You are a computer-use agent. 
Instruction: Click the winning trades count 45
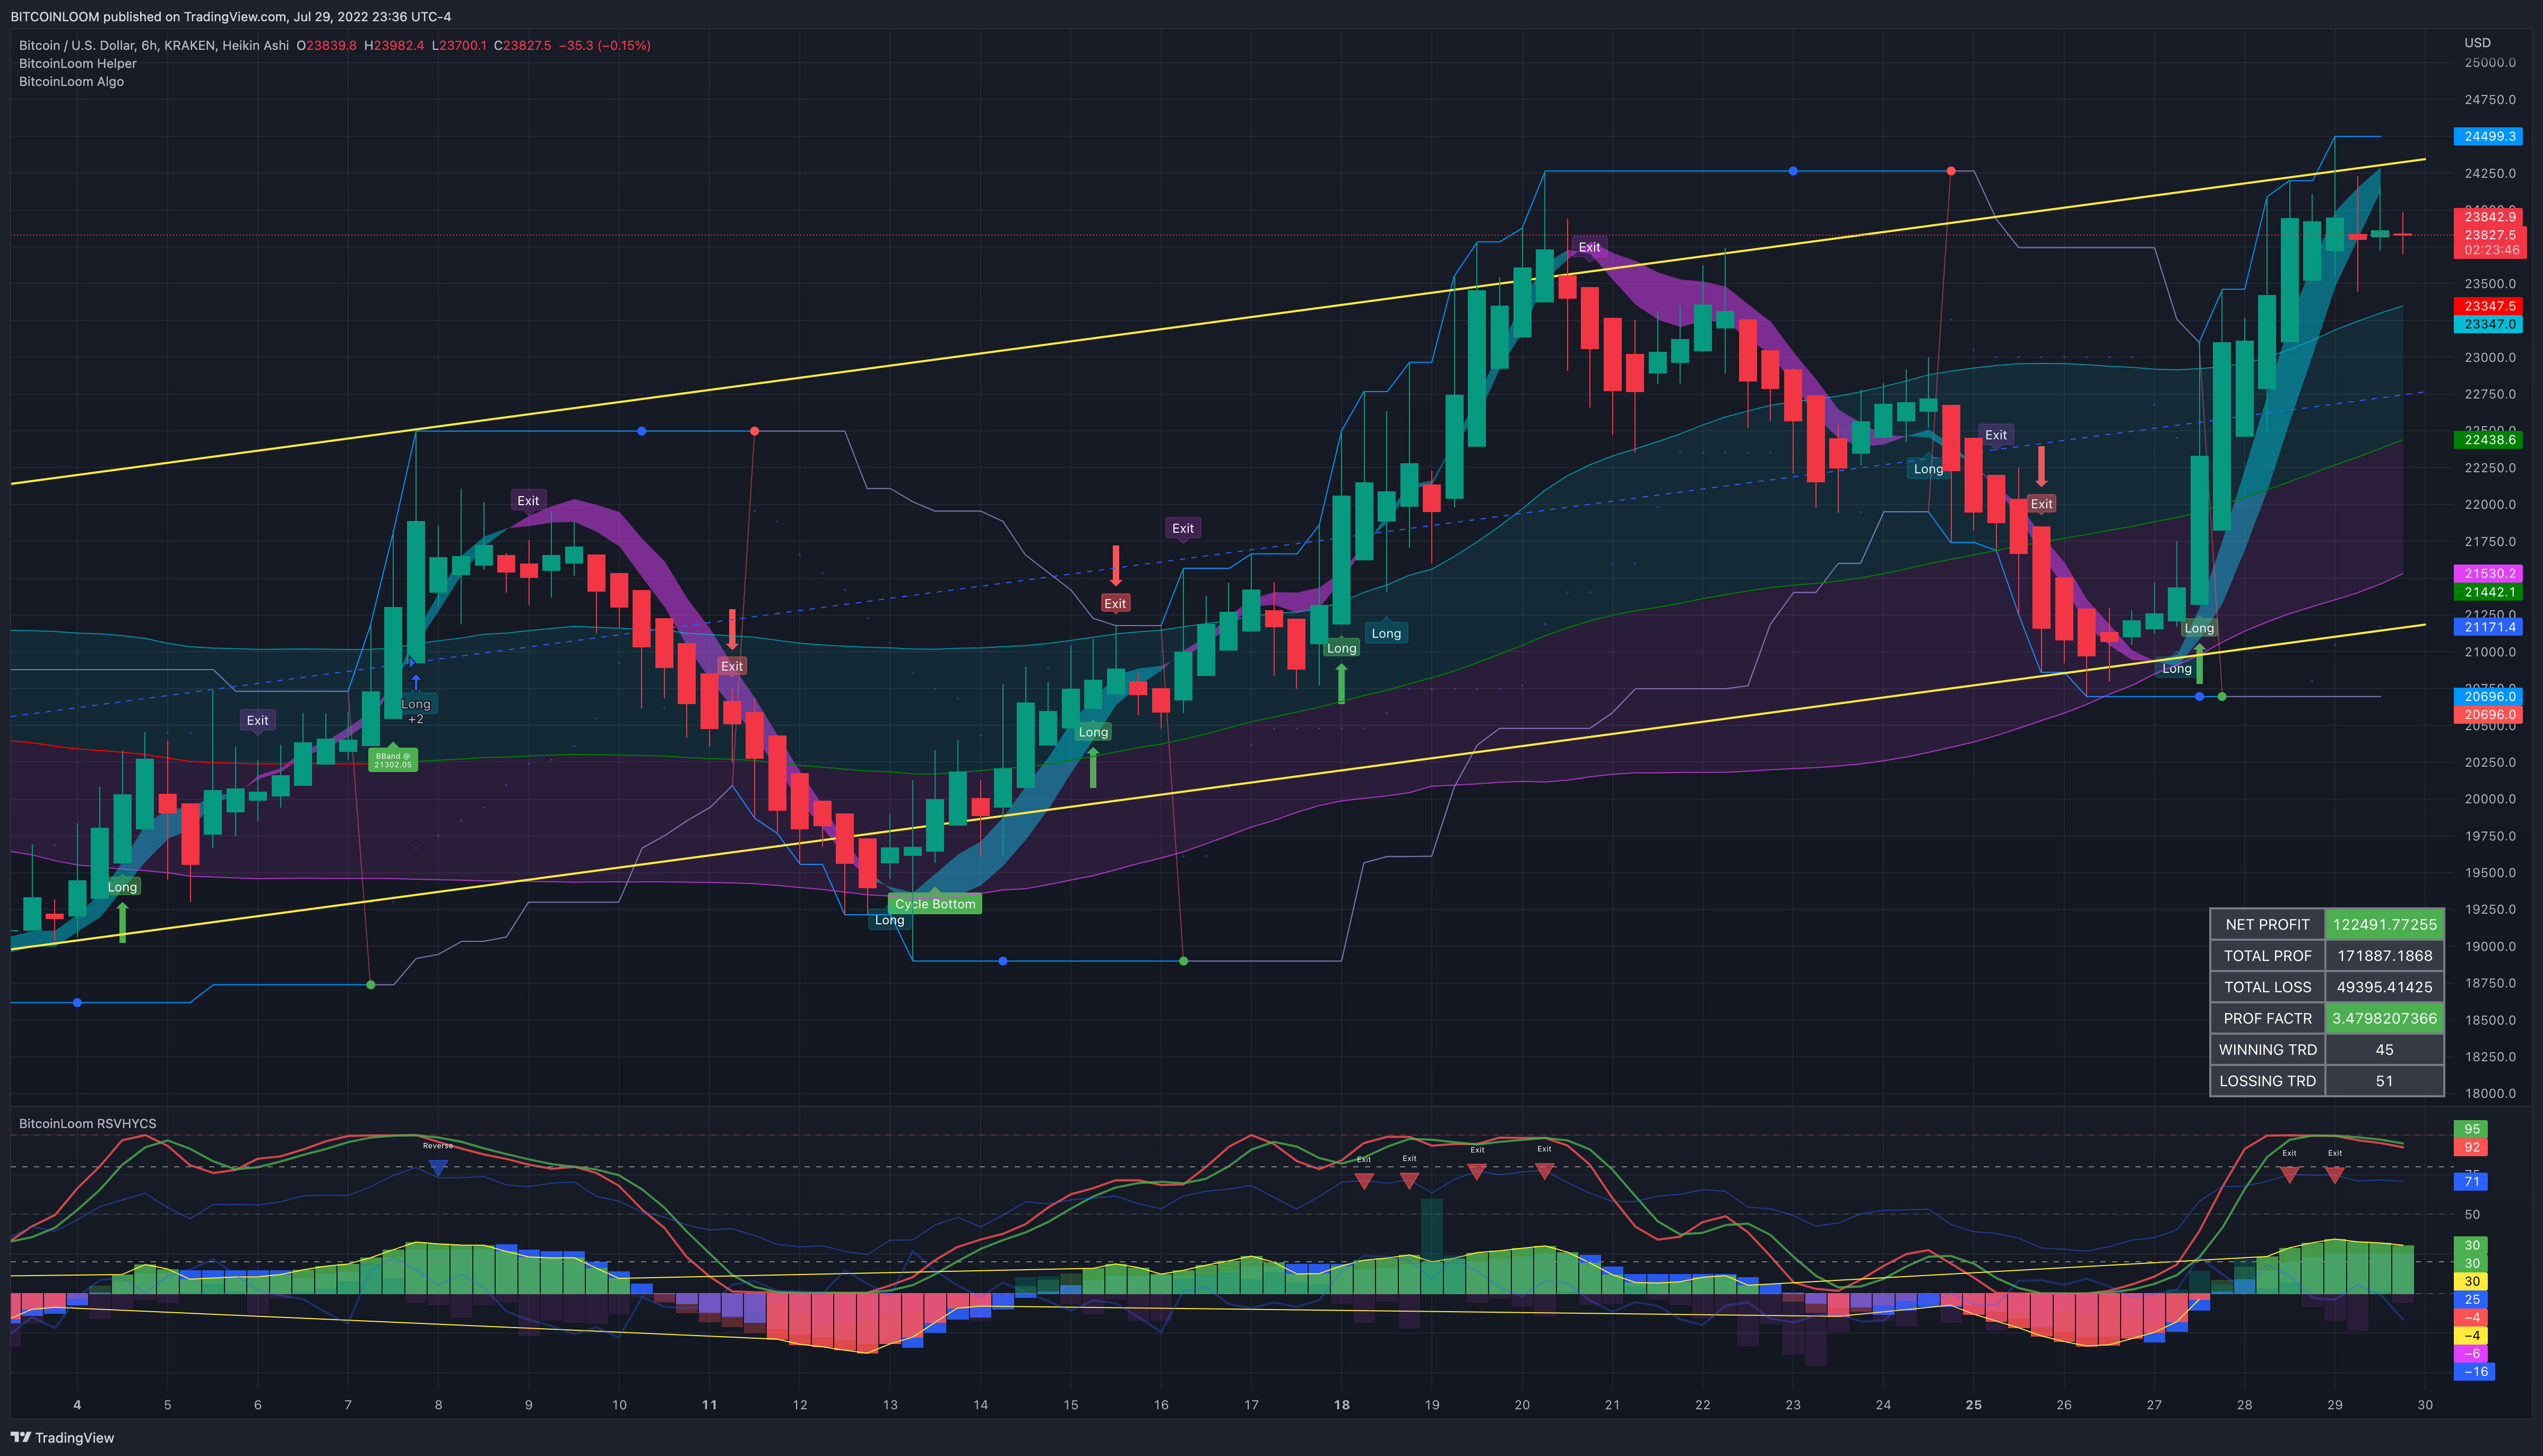coord(2384,1049)
